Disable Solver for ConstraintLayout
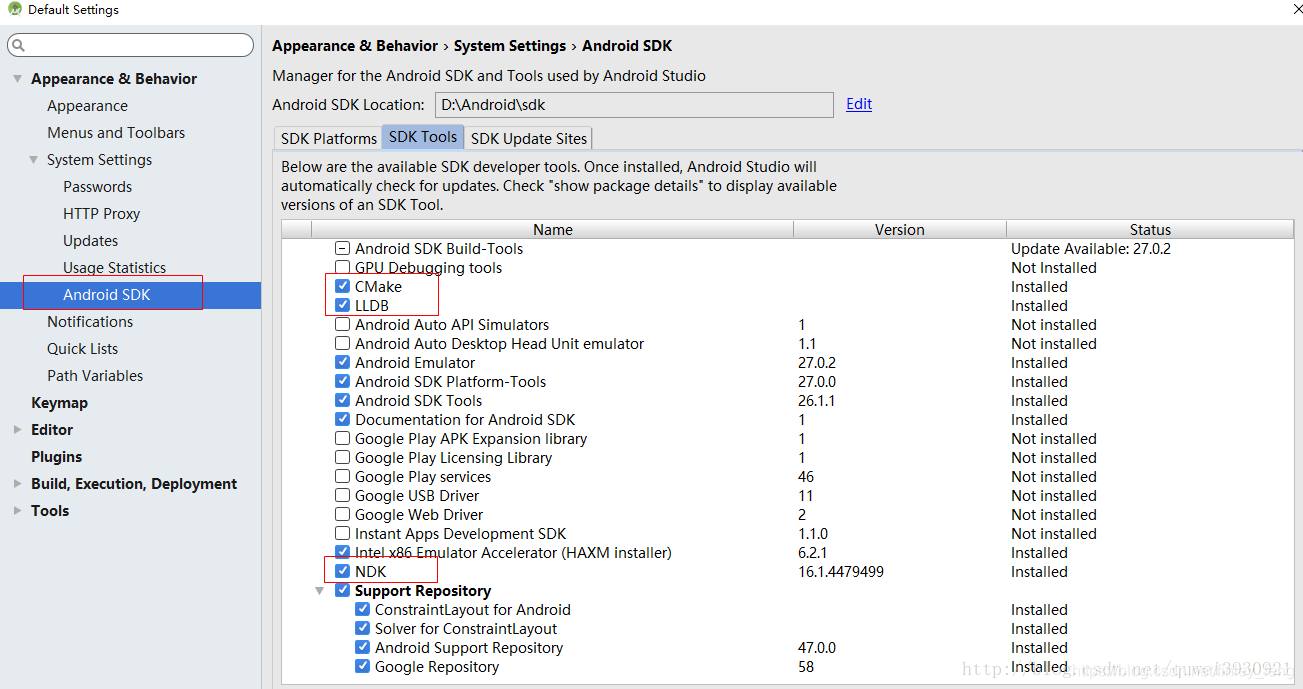This screenshot has width=1303, height=689. [x=362, y=628]
